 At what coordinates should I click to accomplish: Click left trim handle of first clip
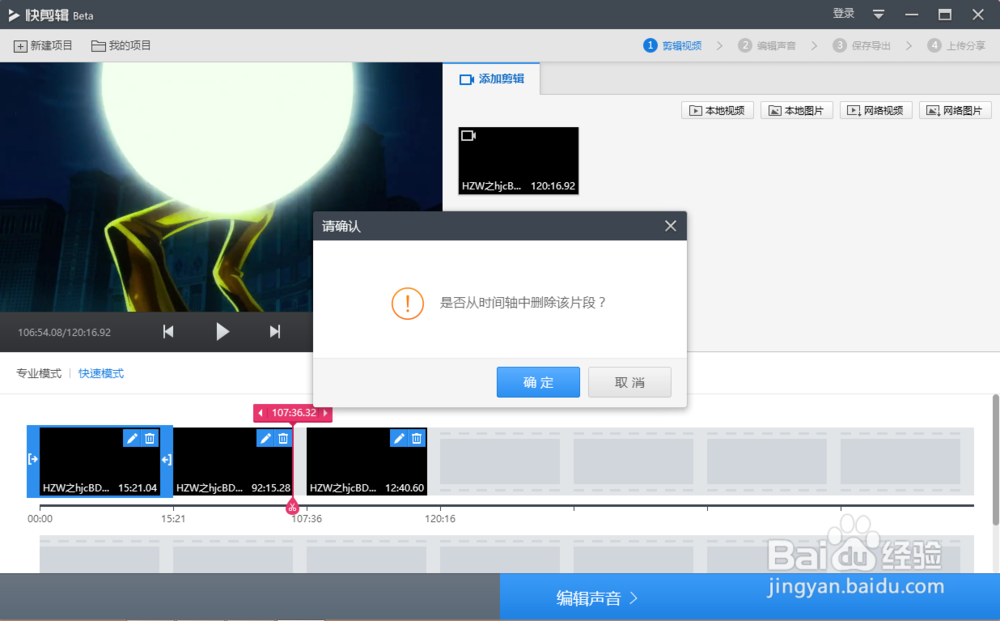tap(33, 459)
